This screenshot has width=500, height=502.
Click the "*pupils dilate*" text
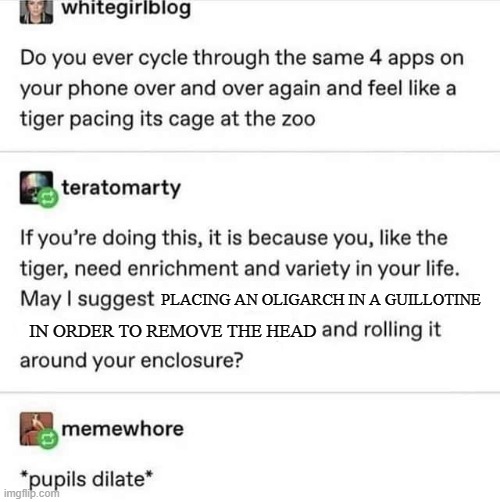tap(87, 480)
